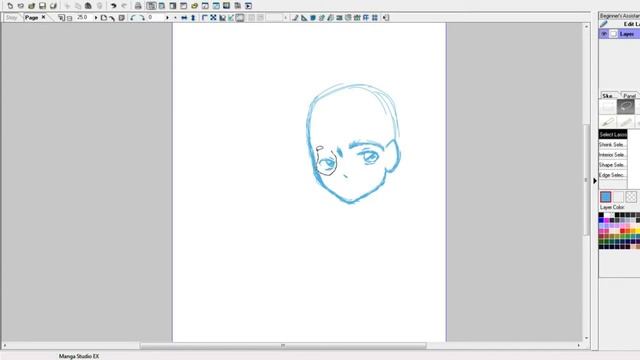Click the New page icon in top toolbar
This screenshot has height=360, width=640.
10,6
